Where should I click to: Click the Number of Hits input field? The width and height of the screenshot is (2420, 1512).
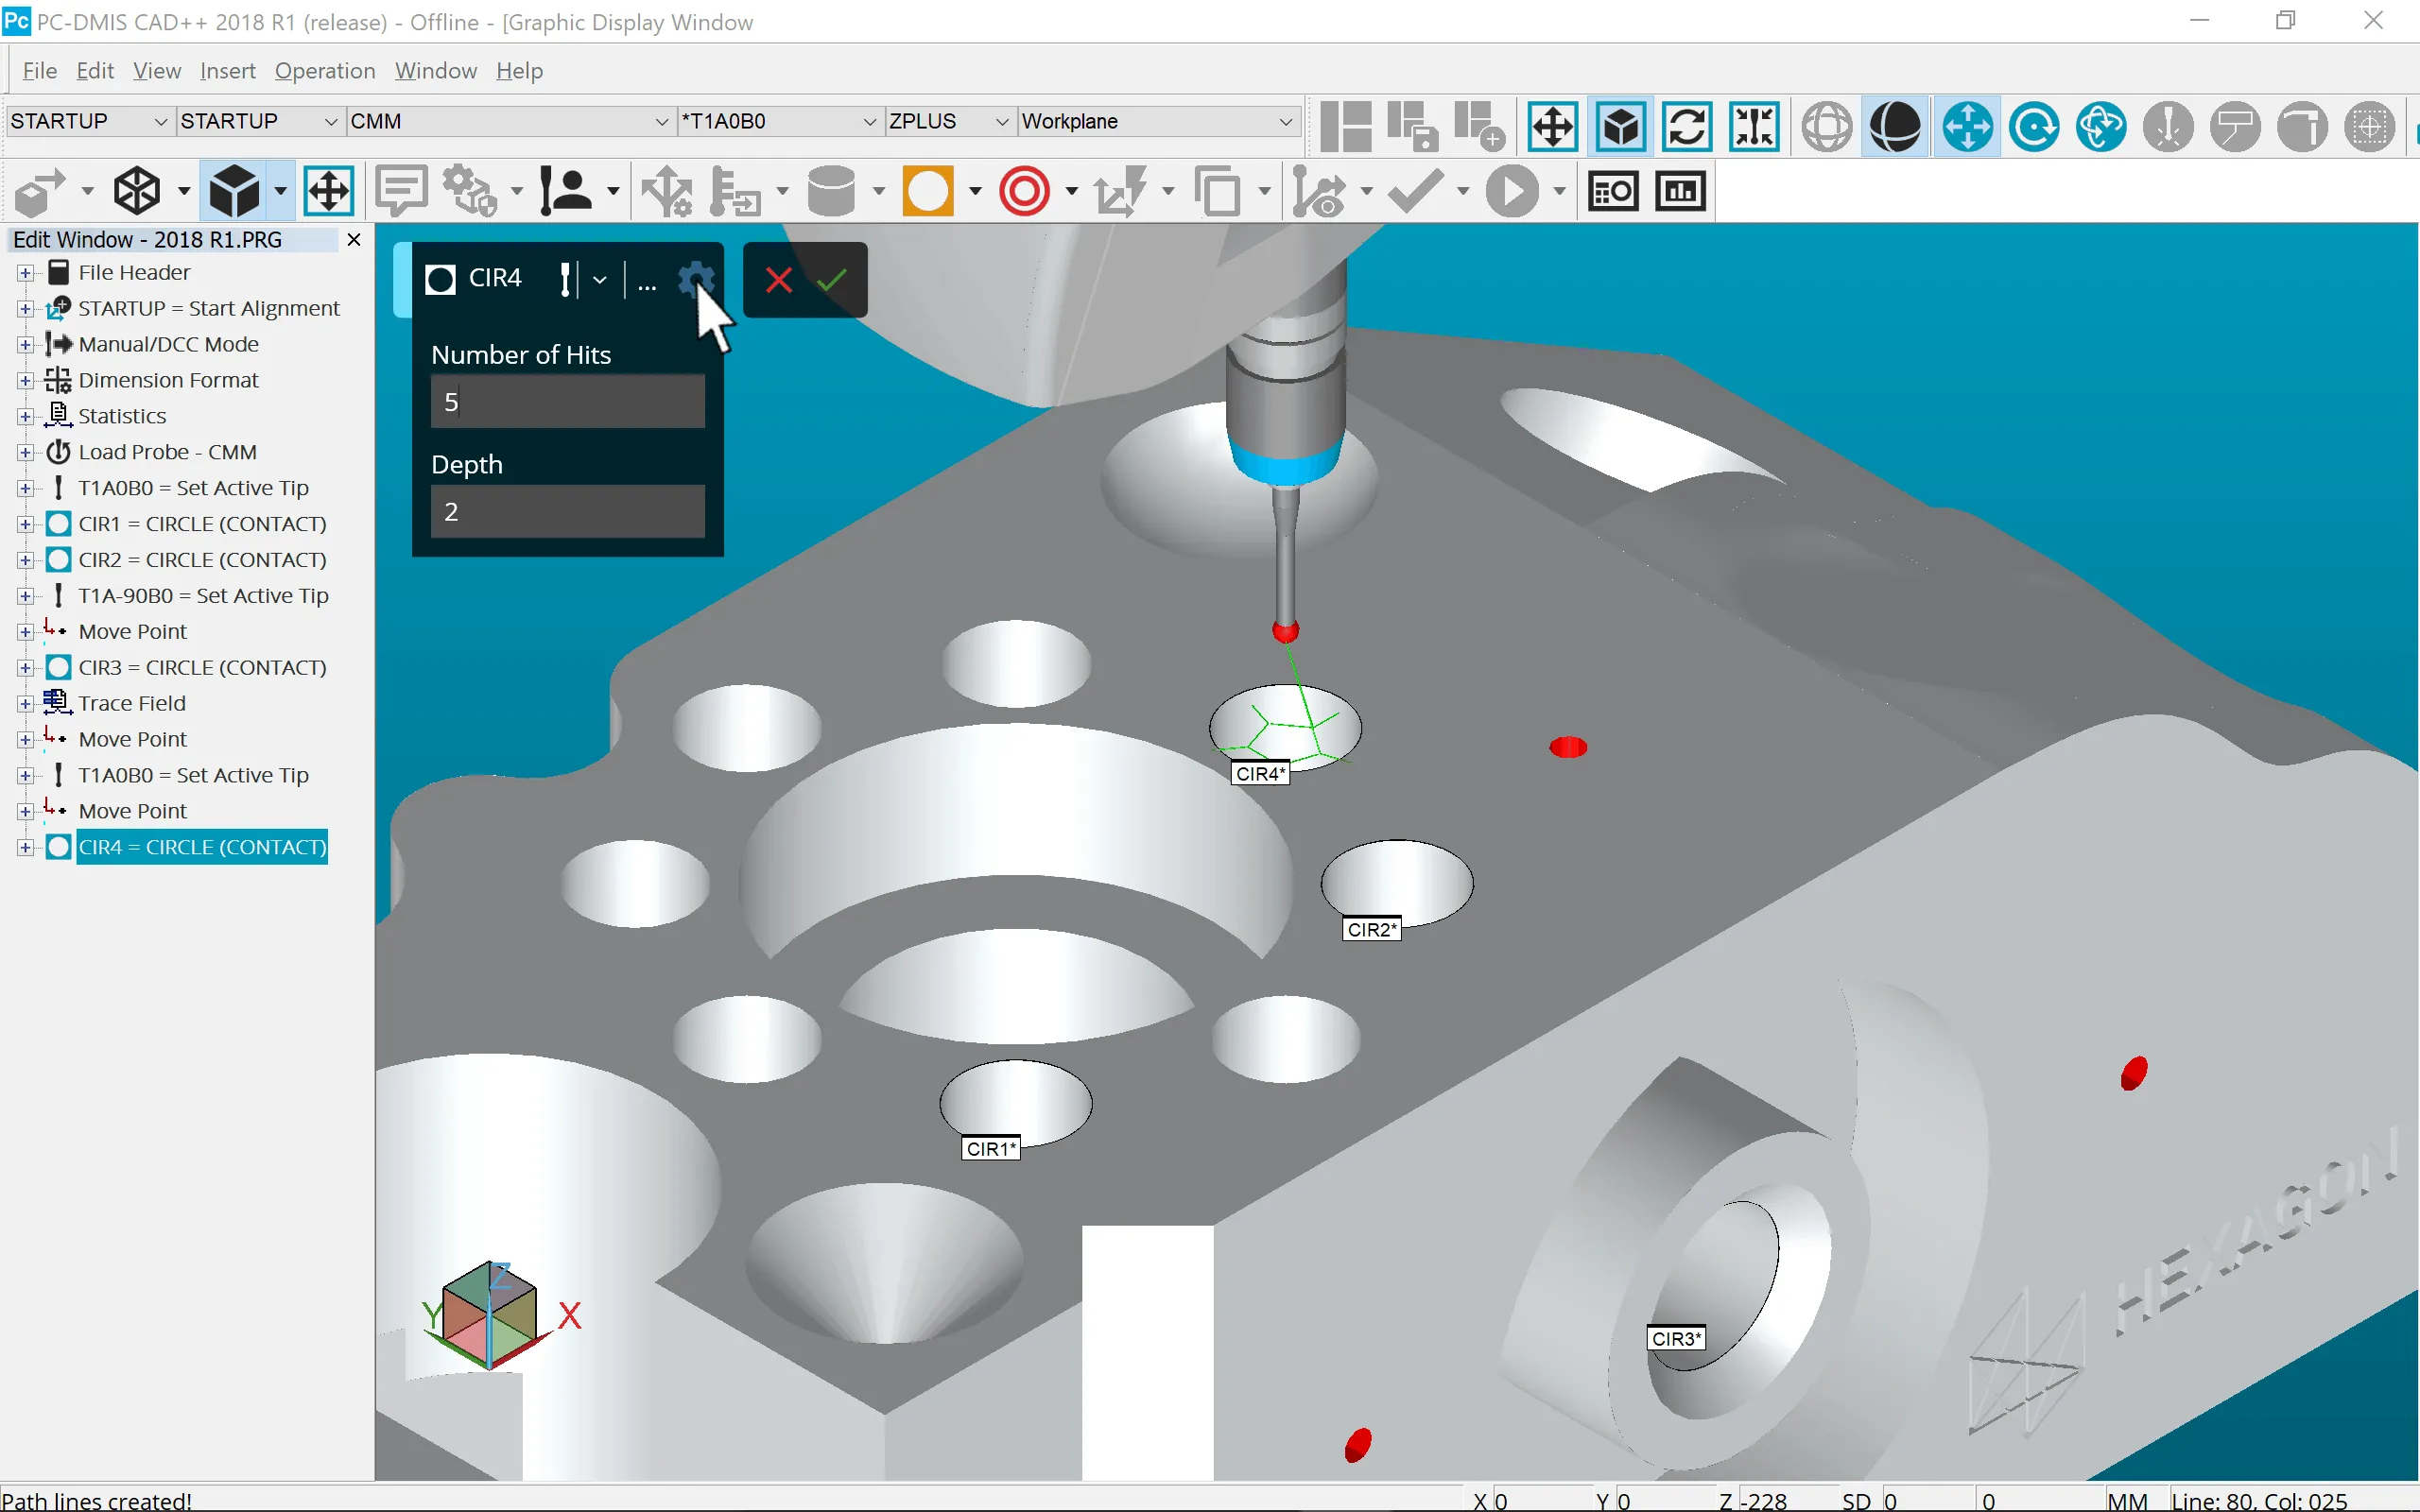click(567, 402)
